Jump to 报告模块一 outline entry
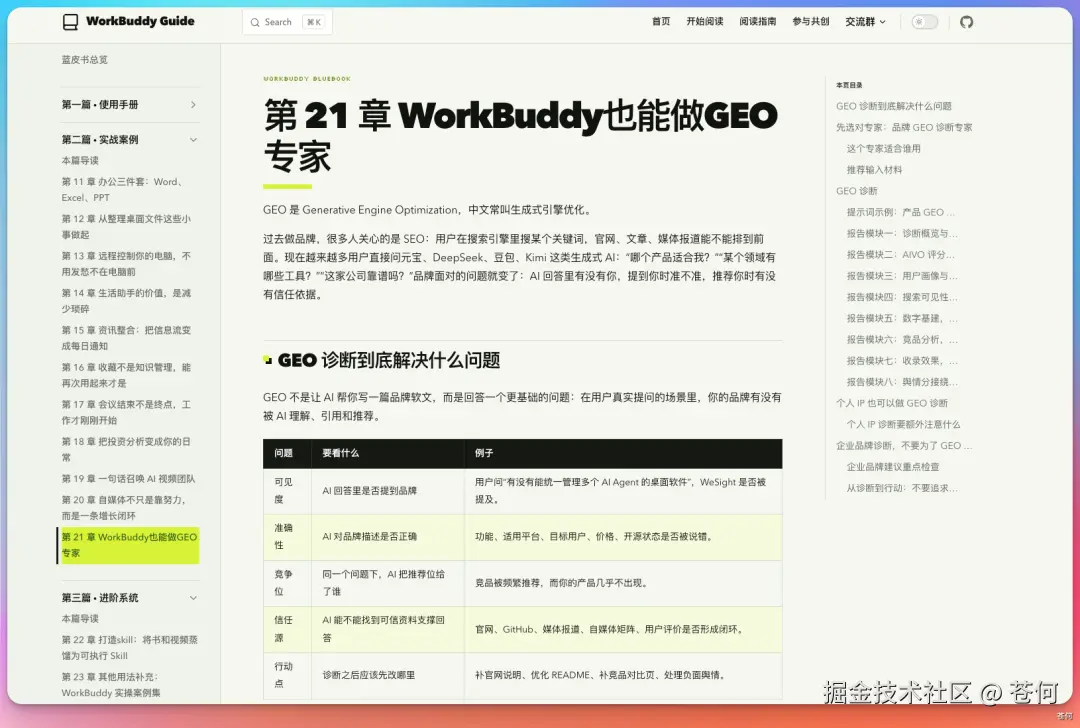 click(902, 233)
